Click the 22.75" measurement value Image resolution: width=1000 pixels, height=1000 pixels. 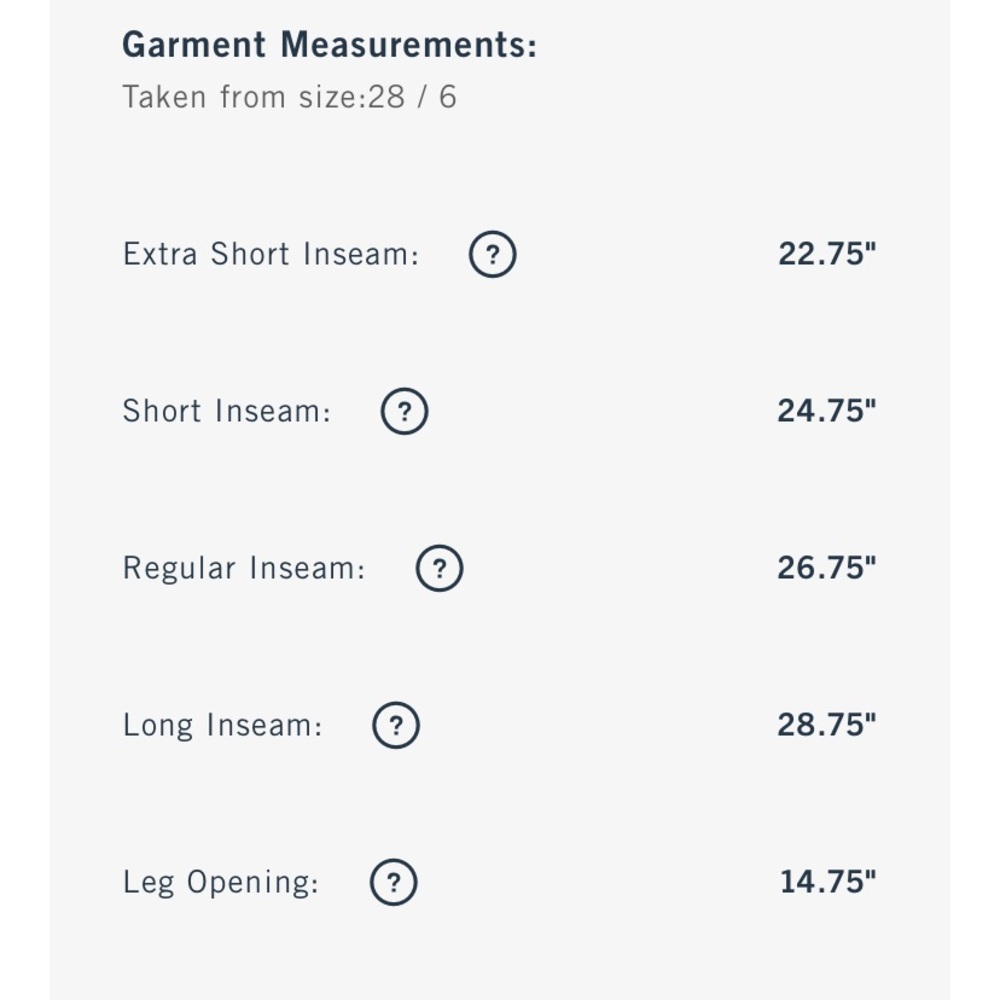[827, 254]
